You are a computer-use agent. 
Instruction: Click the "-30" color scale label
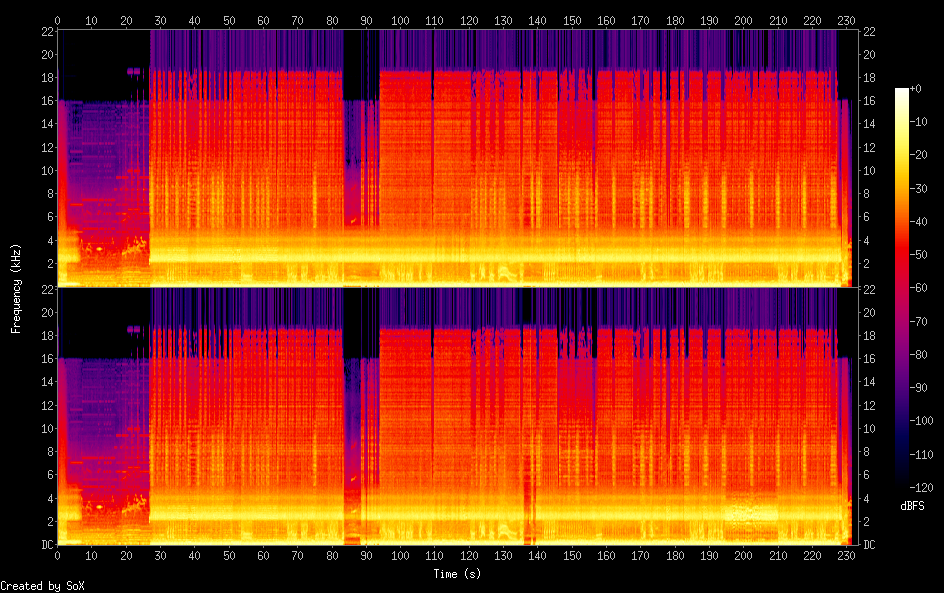918,188
